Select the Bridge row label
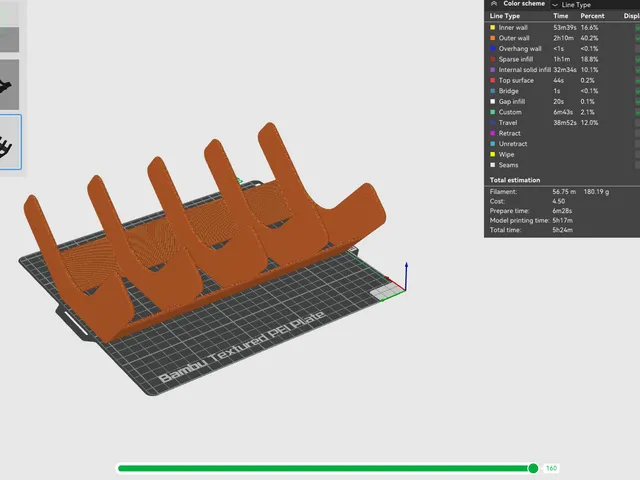 (509, 91)
